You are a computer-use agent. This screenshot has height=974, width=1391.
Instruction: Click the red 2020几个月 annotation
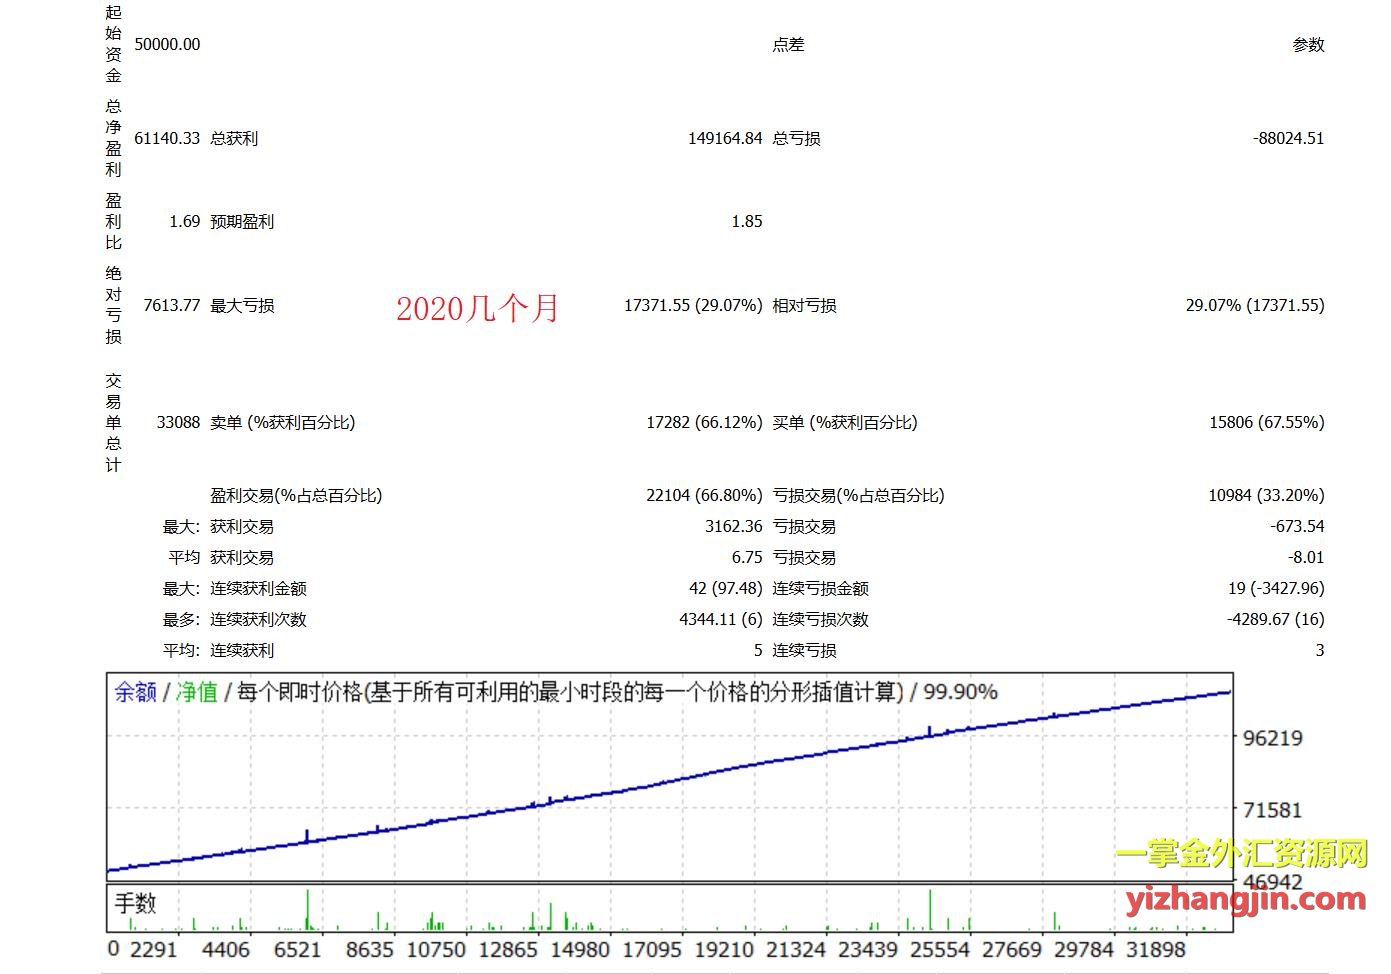[477, 308]
